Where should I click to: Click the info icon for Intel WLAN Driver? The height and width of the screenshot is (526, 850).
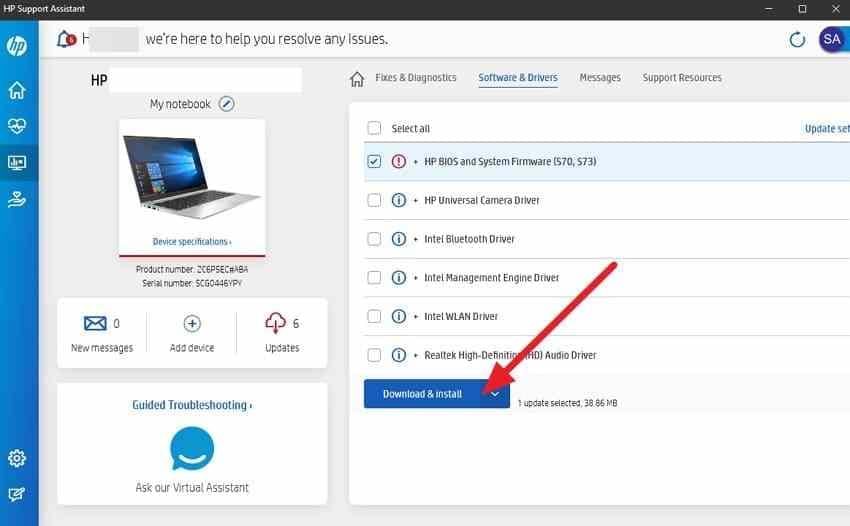[398, 316]
